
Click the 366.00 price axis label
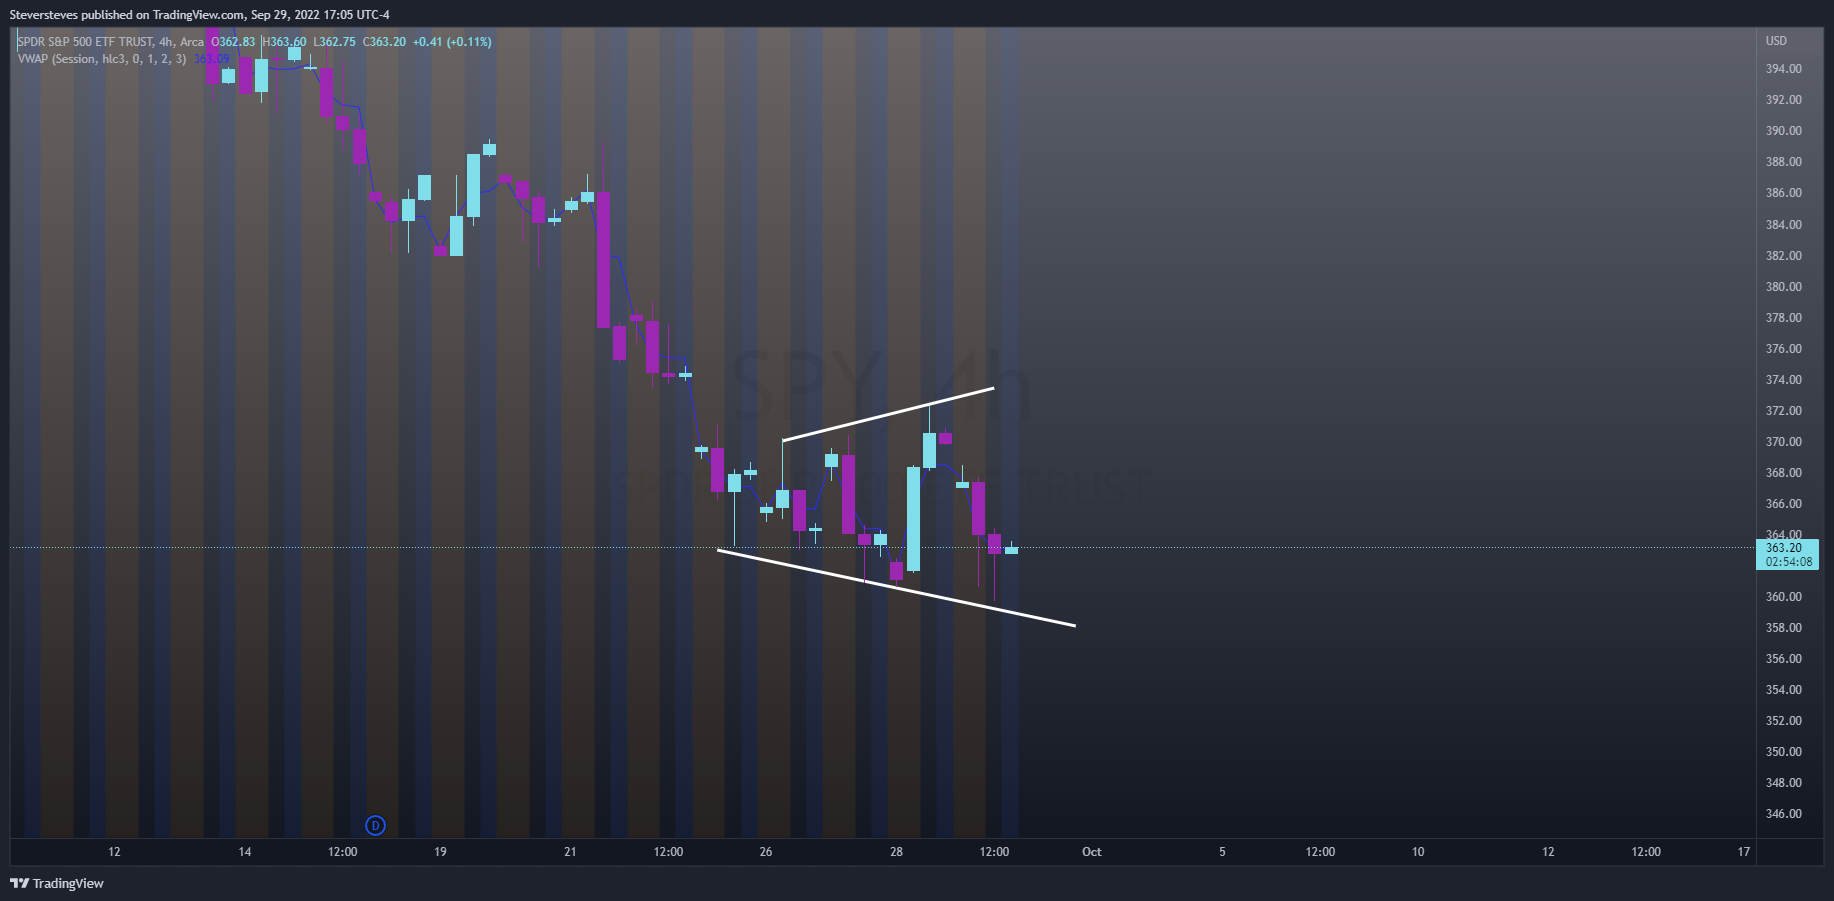1783,504
